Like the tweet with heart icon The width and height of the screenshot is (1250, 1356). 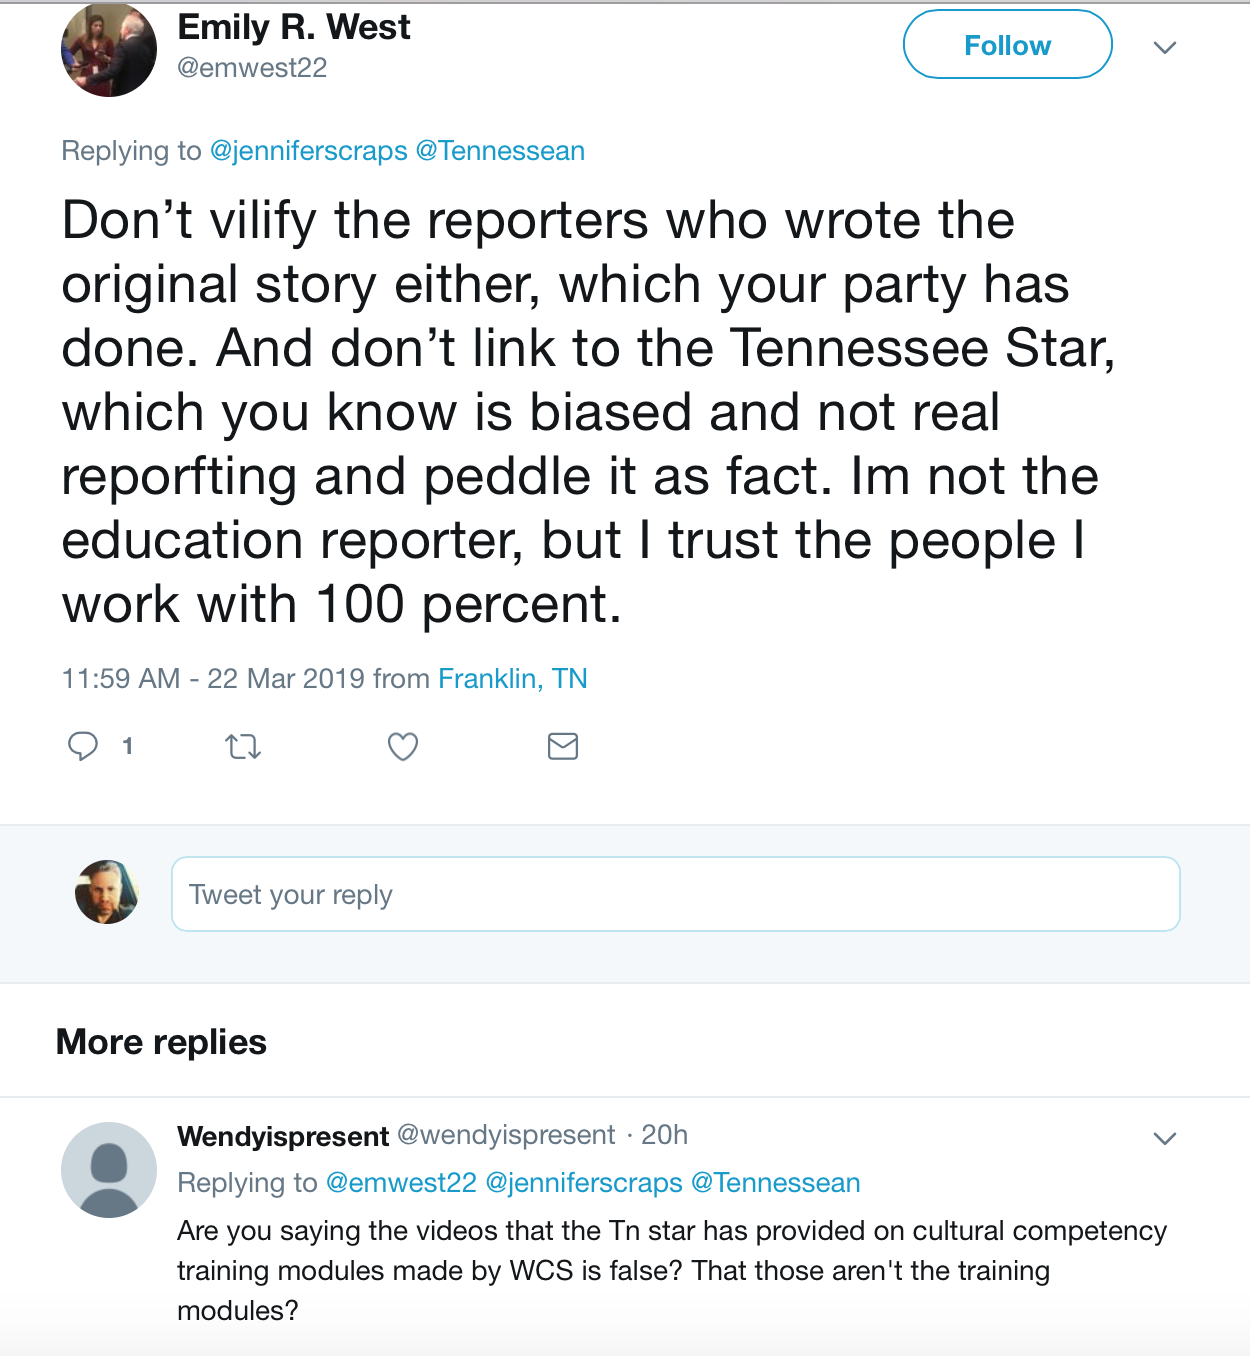click(403, 746)
